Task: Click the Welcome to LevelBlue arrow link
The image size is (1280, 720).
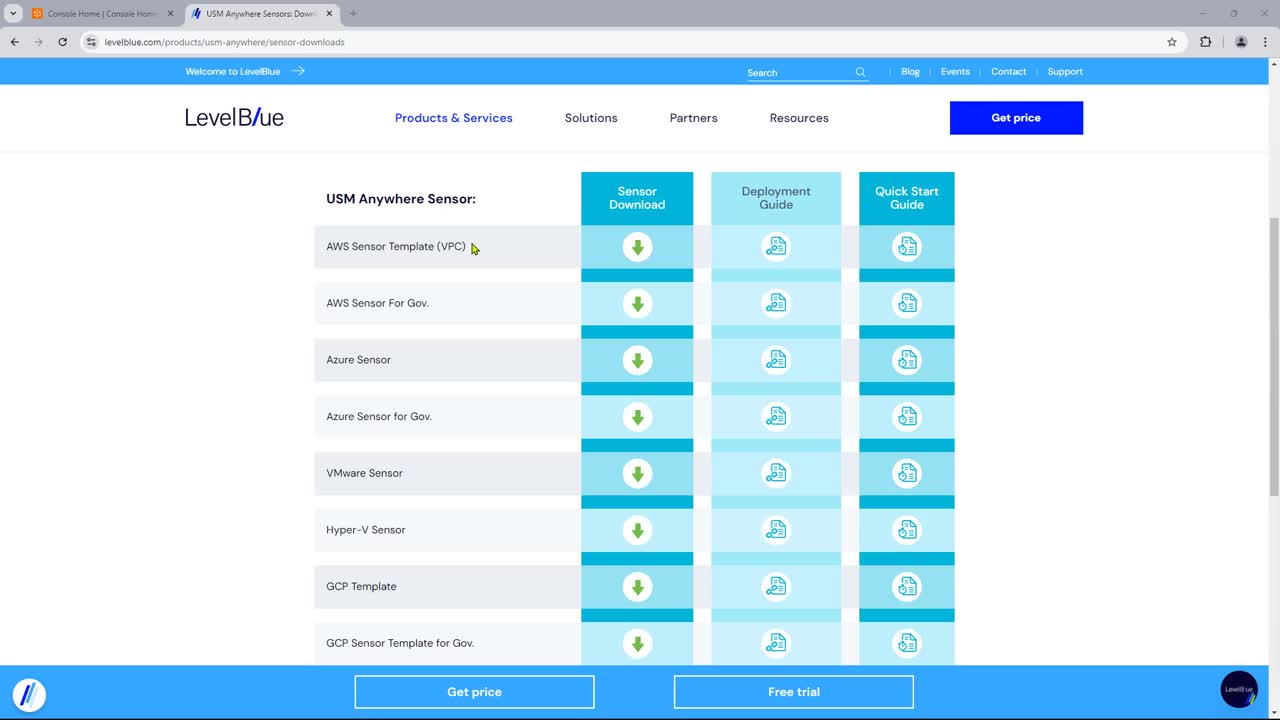Action: (x=245, y=71)
